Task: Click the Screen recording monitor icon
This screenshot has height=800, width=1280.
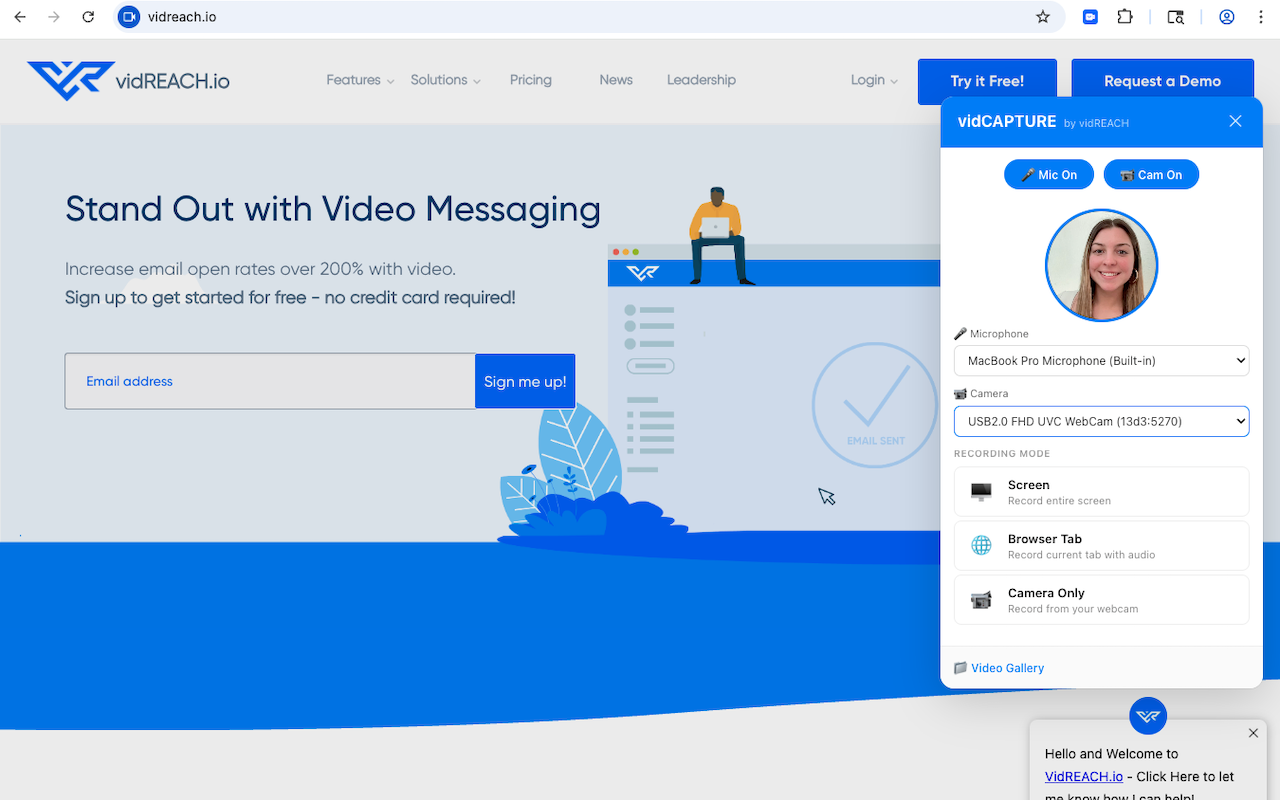Action: [x=981, y=492]
